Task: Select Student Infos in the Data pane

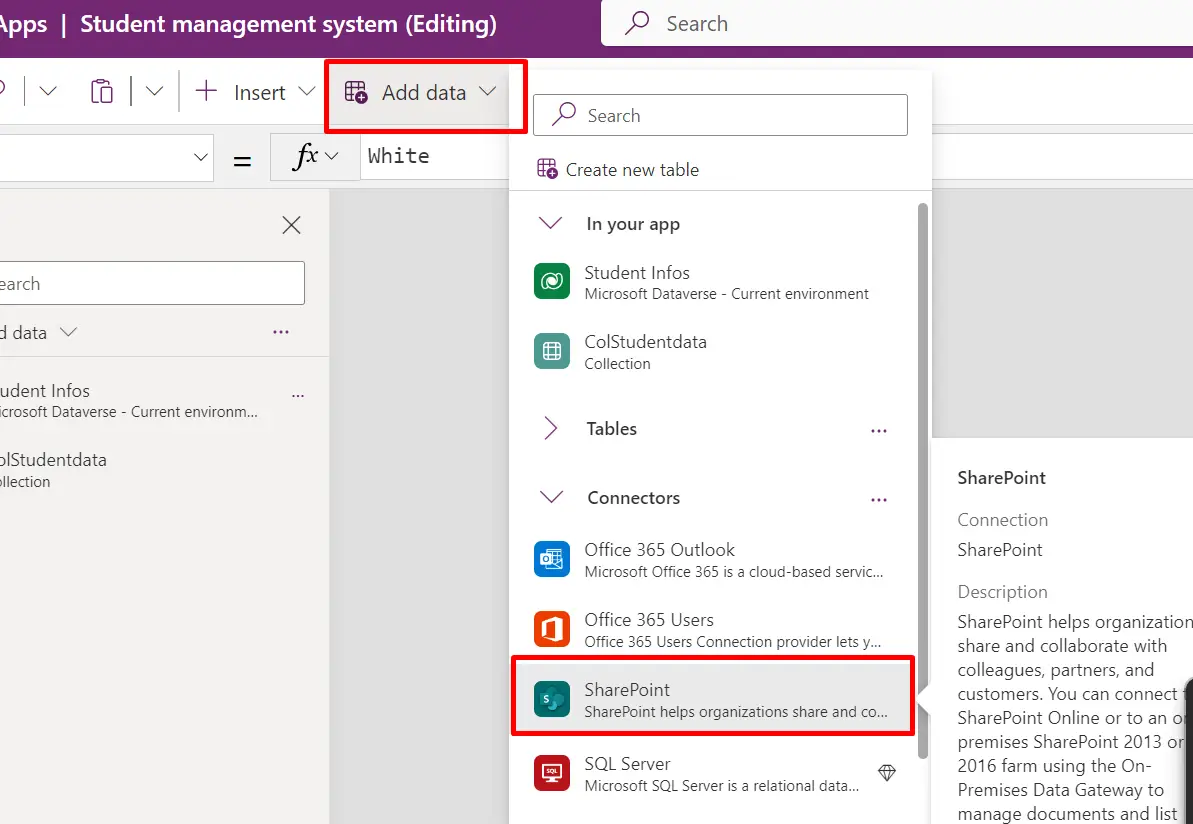Action: pos(128,400)
